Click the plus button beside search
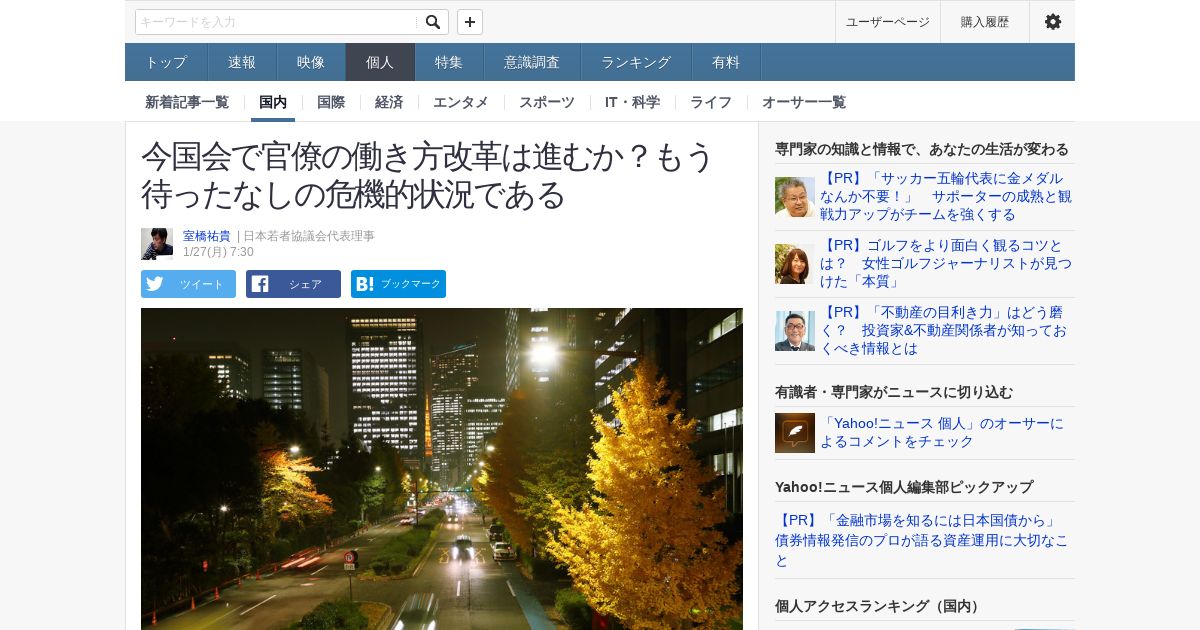The height and width of the screenshot is (630, 1200). [470, 22]
